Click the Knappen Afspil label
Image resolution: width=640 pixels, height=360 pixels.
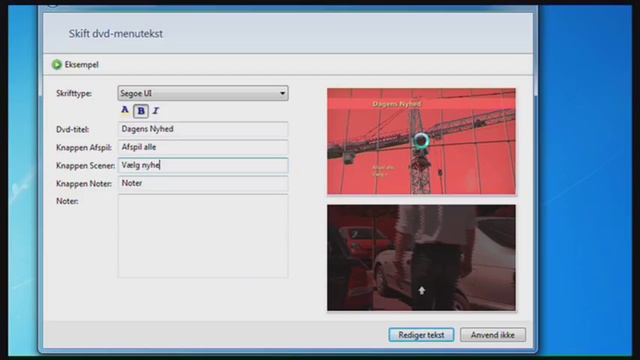(x=84, y=147)
